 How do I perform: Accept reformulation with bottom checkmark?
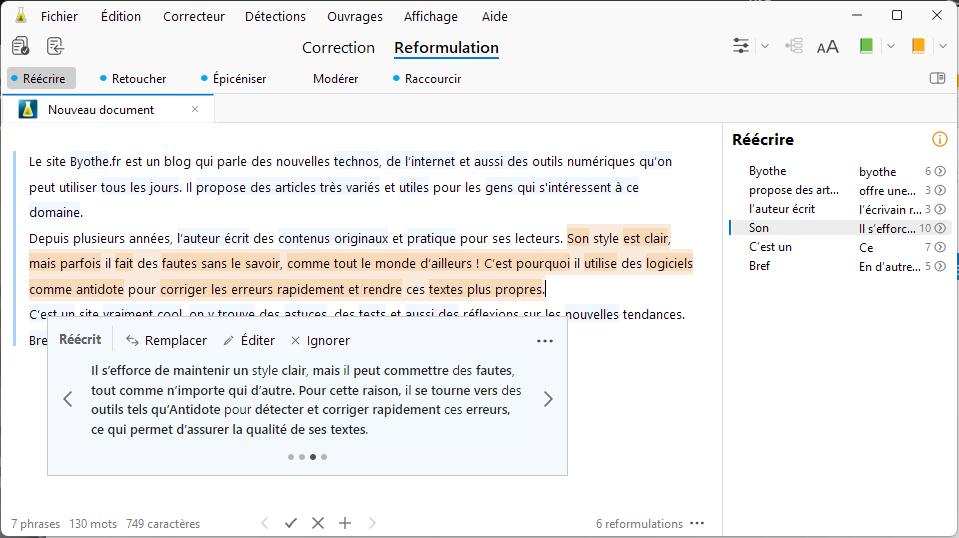click(x=291, y=523)
